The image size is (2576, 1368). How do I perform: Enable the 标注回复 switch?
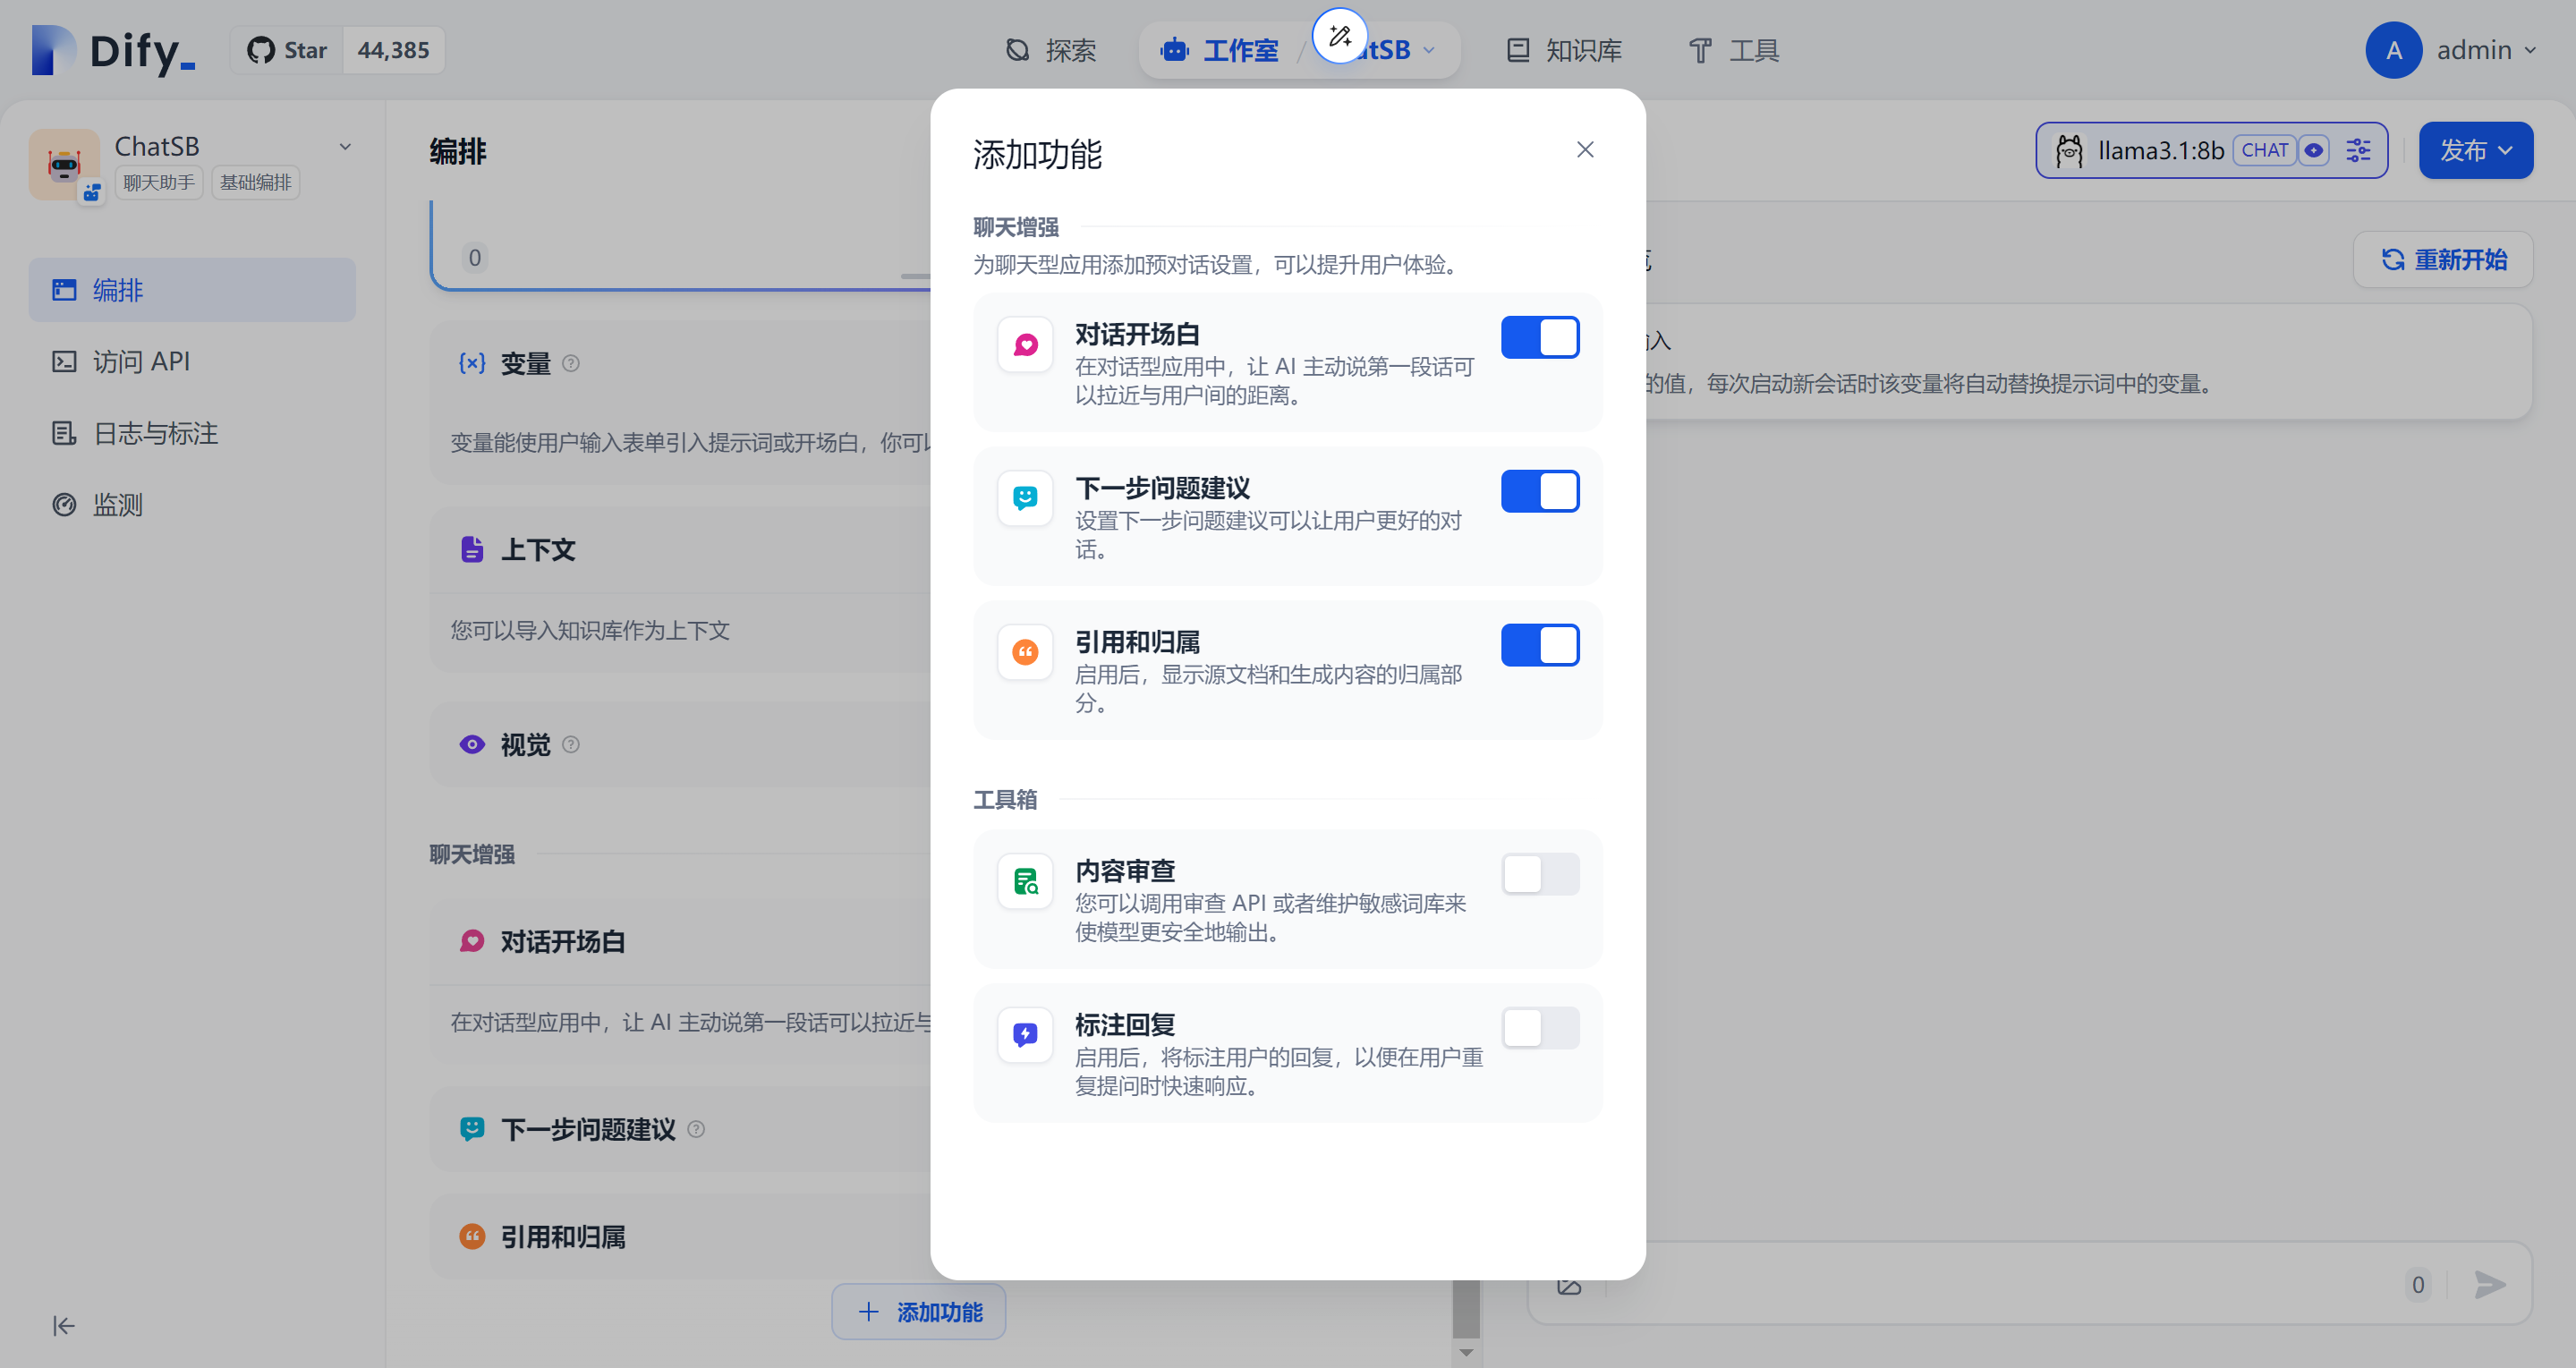[x=1539, y=1029]
